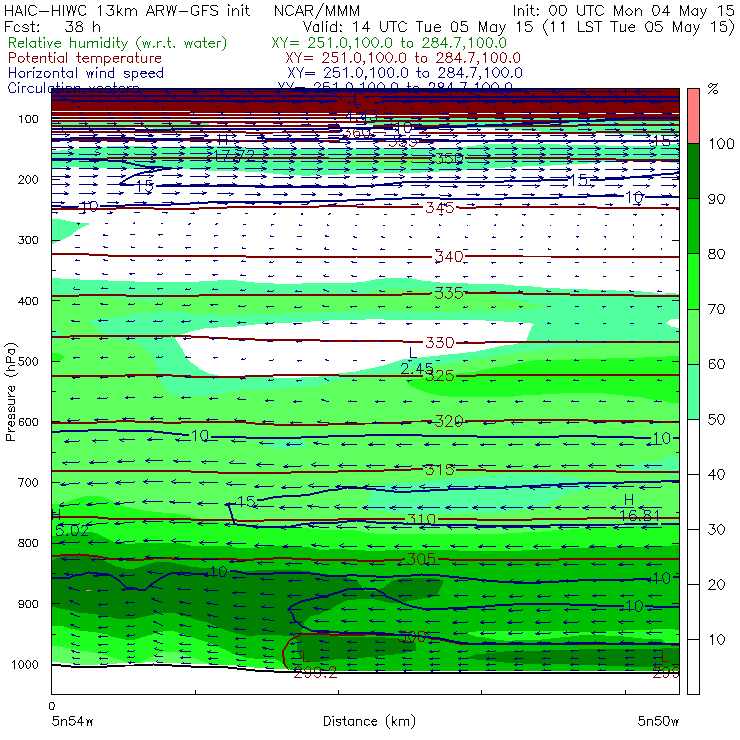Screen dimensions: 740x740
Task: Click the pink color bar segment above 100%
Action: (693, 116)
